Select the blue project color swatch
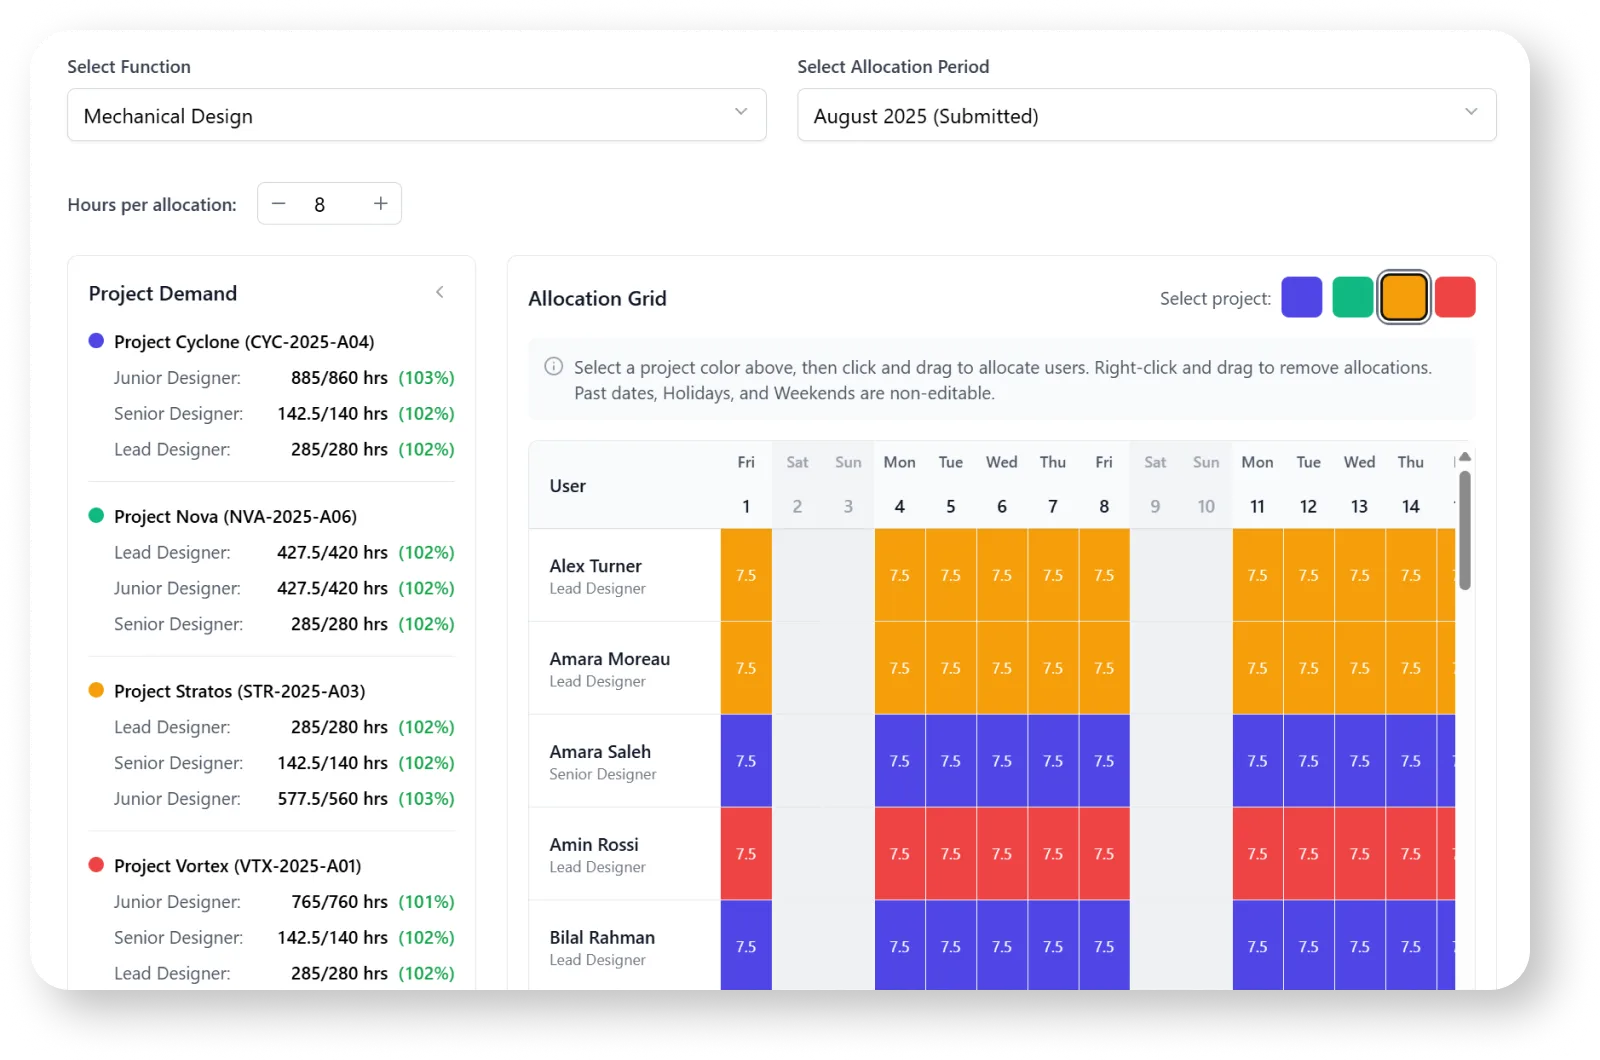Screen dimensions: 1600x1060 click(1301, 297)
